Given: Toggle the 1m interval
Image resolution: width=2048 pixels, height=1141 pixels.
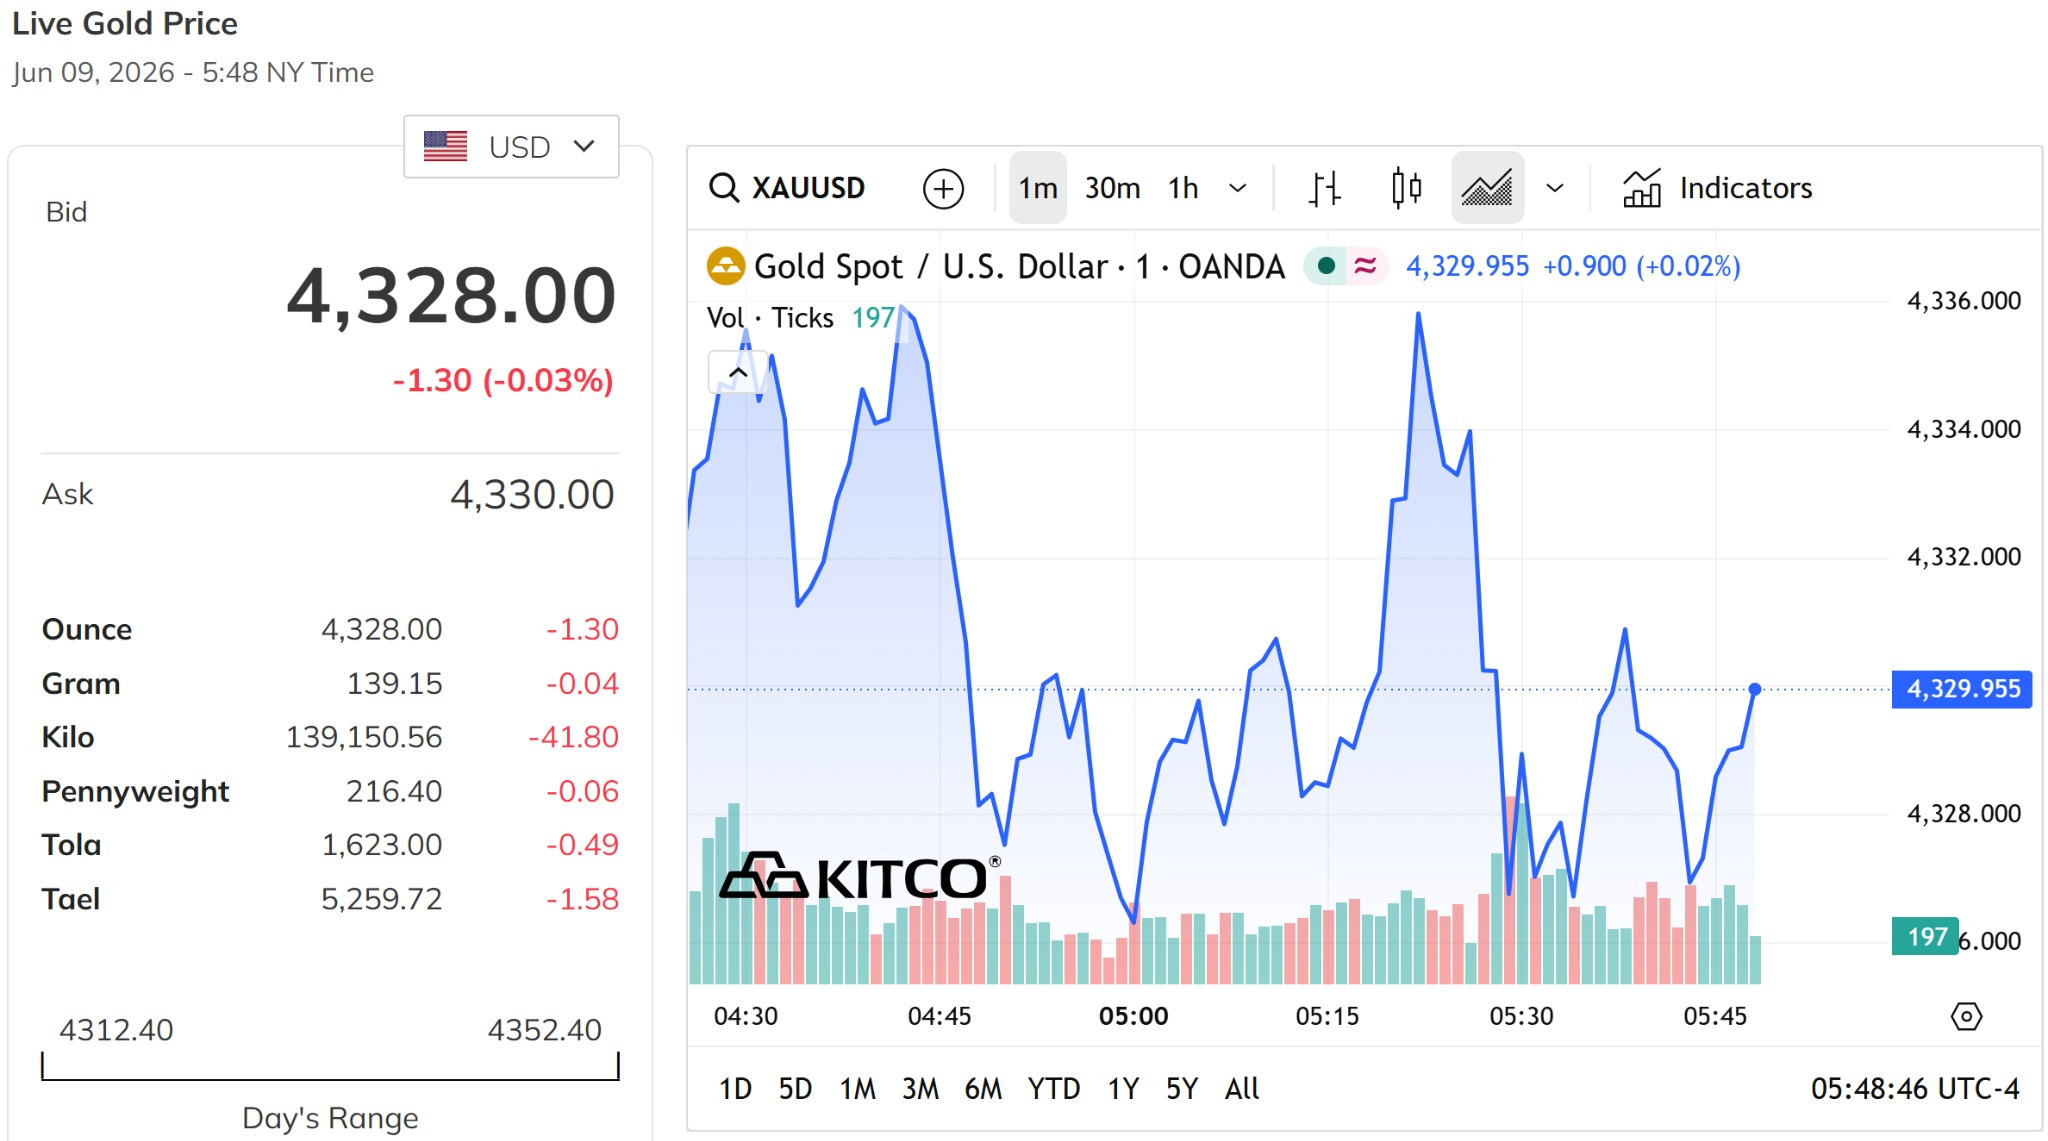Looking at the screenshot, I should (x=1038, y=188).
